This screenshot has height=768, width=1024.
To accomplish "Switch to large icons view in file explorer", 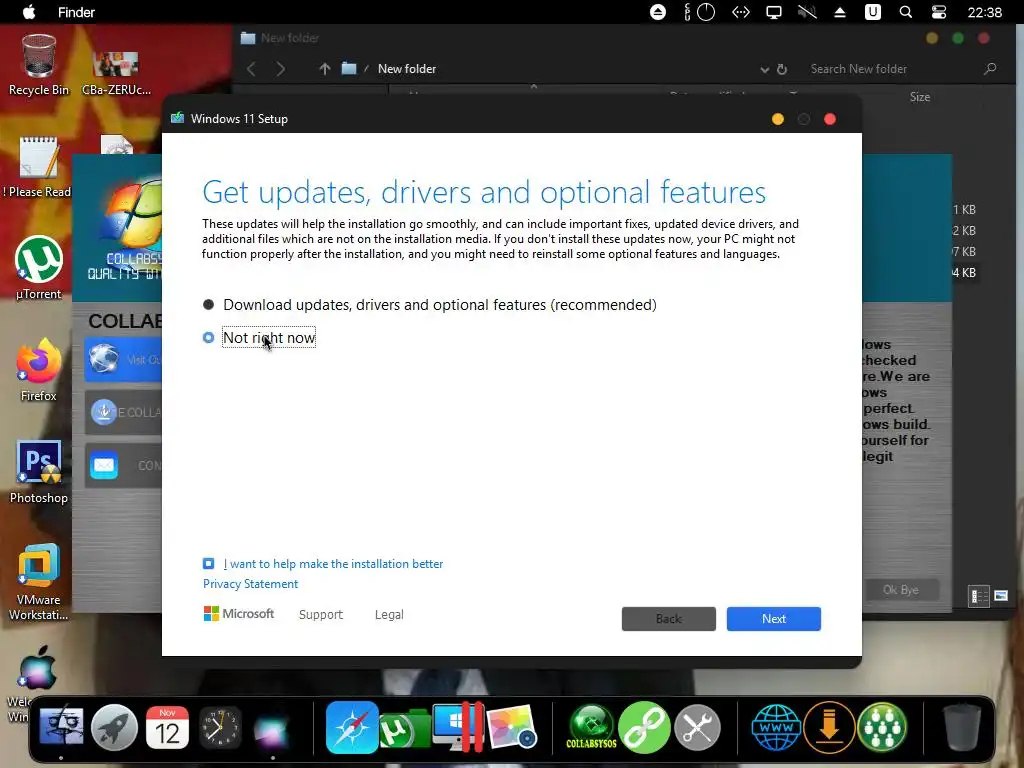I will (x=1000, y=596).
